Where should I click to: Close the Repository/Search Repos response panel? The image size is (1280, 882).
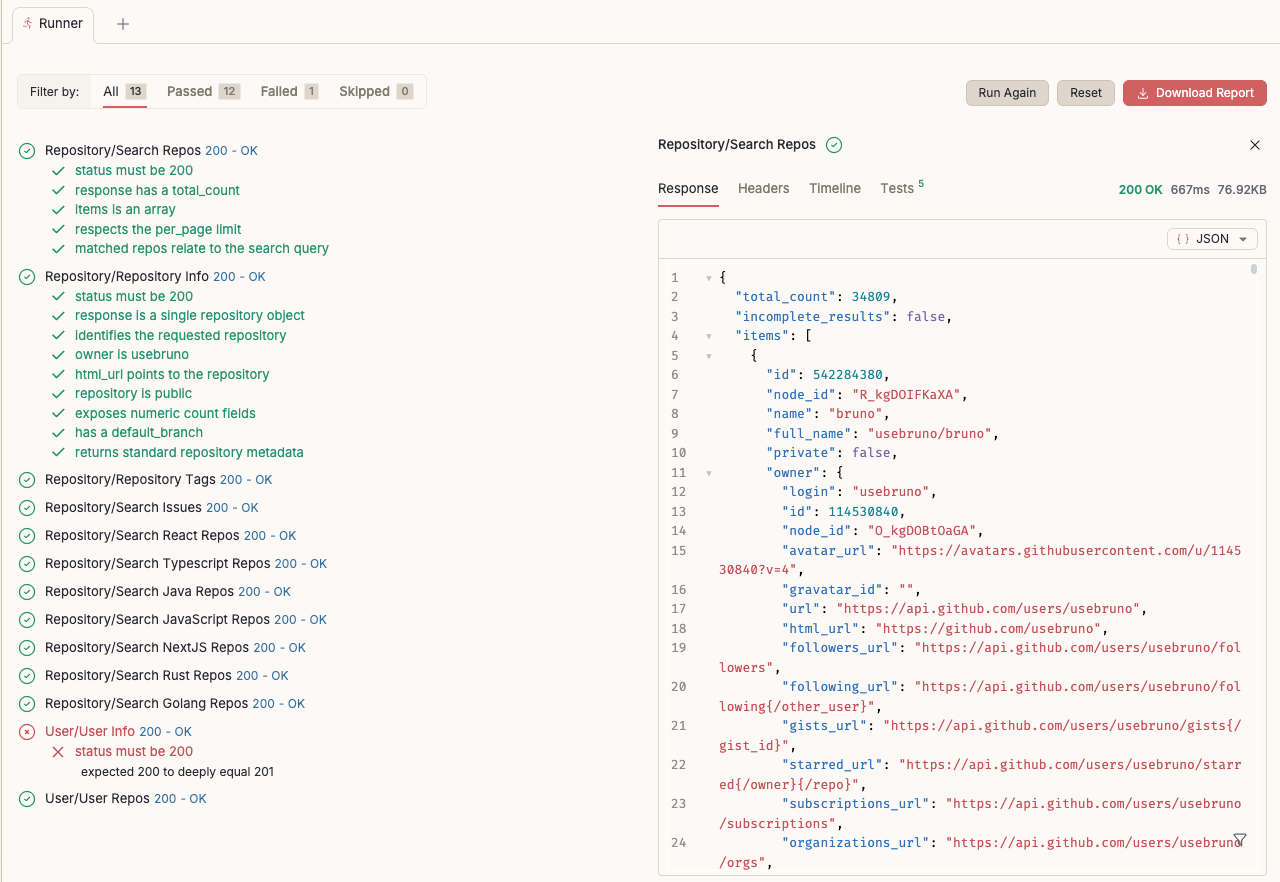tap(1255, 145)
